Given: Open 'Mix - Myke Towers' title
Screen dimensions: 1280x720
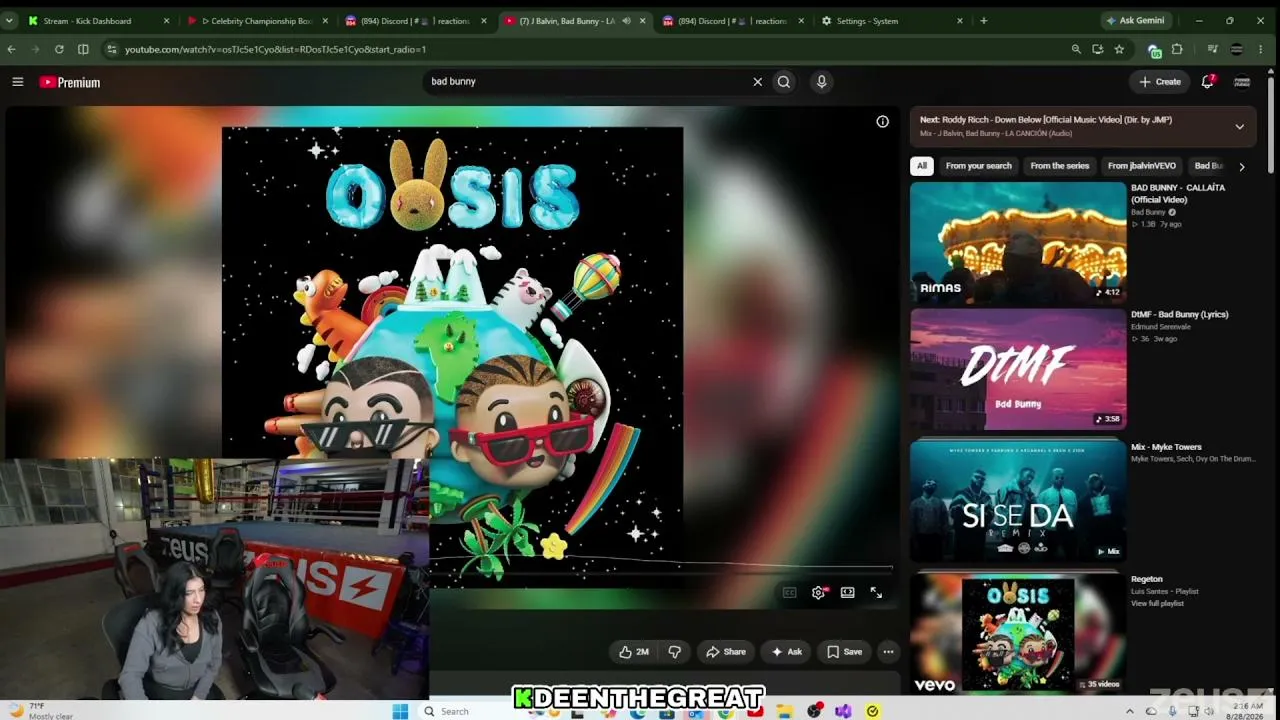Looking at the screenshot, I should coord(1166,447).
